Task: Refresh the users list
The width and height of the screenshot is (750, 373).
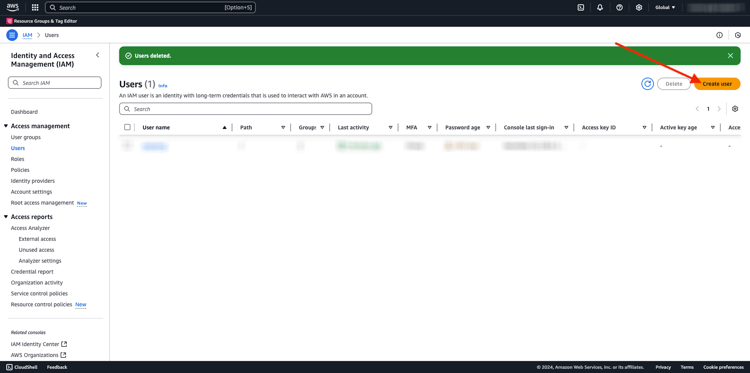Action: [647, 84]
